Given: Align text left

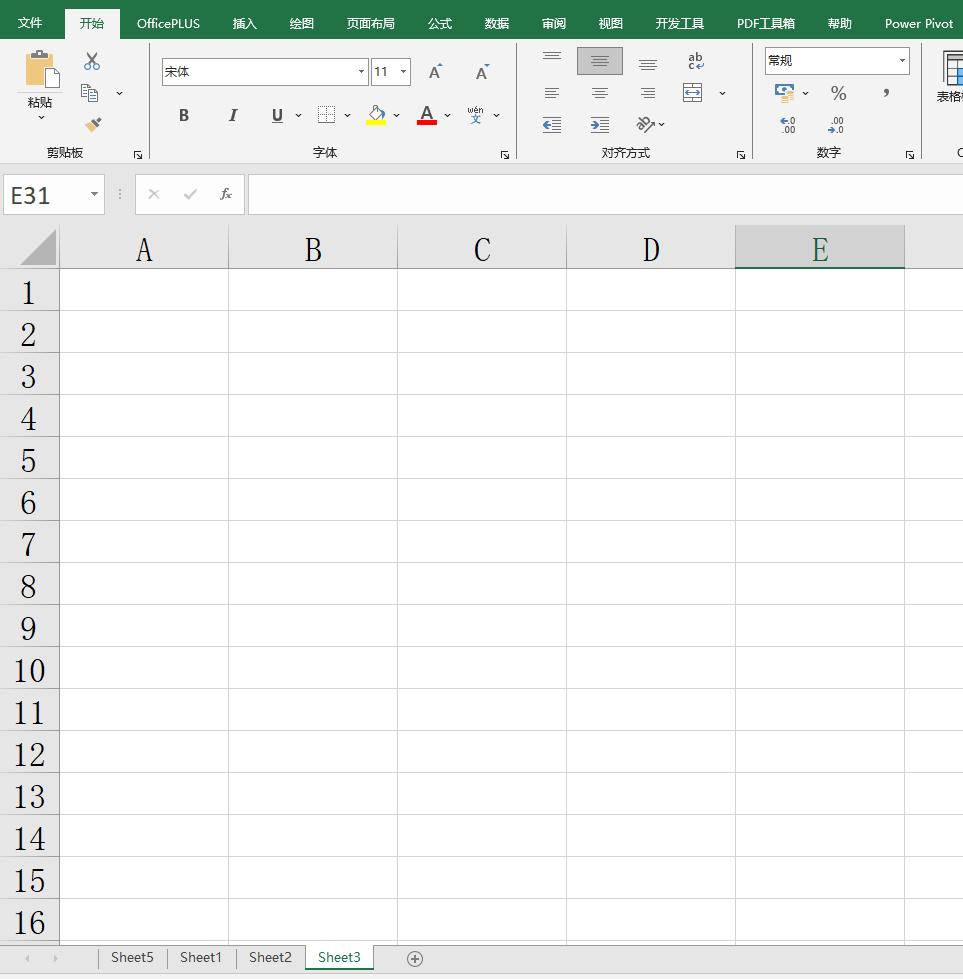Looking at the screenshot, I should pos(551,93).
